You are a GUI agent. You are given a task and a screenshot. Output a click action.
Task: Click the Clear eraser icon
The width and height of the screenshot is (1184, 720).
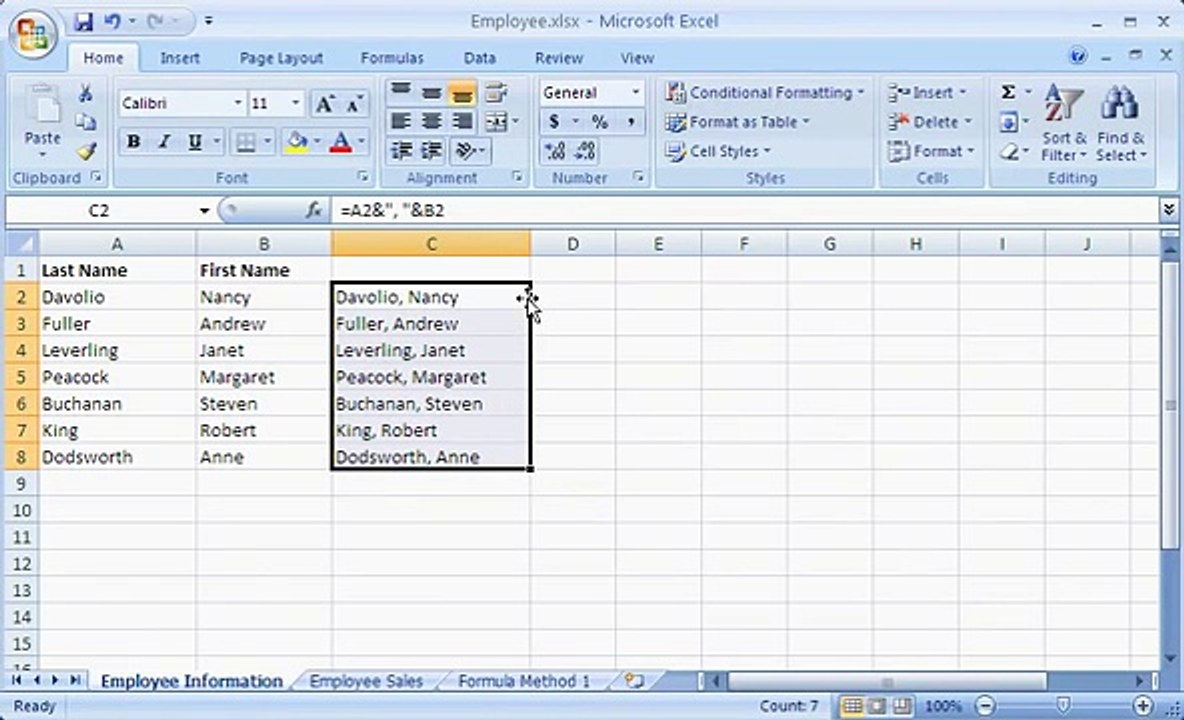click(1008, 152)
